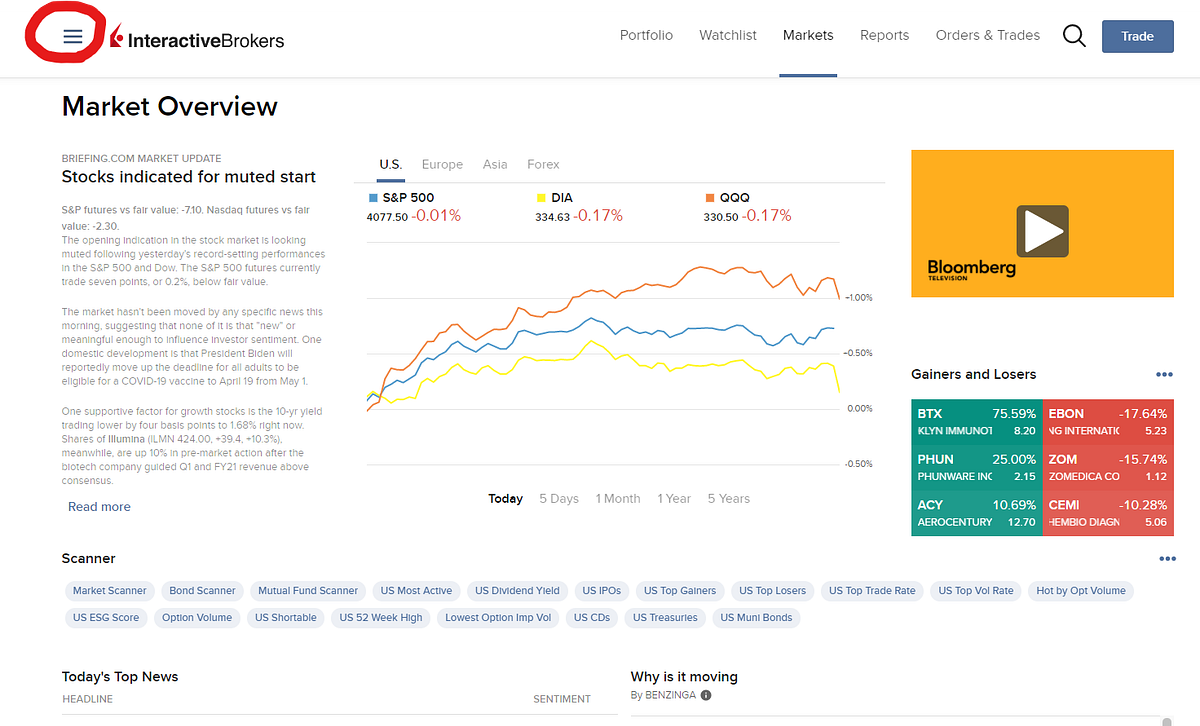This screenshot has width=1200, height=726.
Task: Switch chart range to 5 Years
Action: (x=729, y=498)
